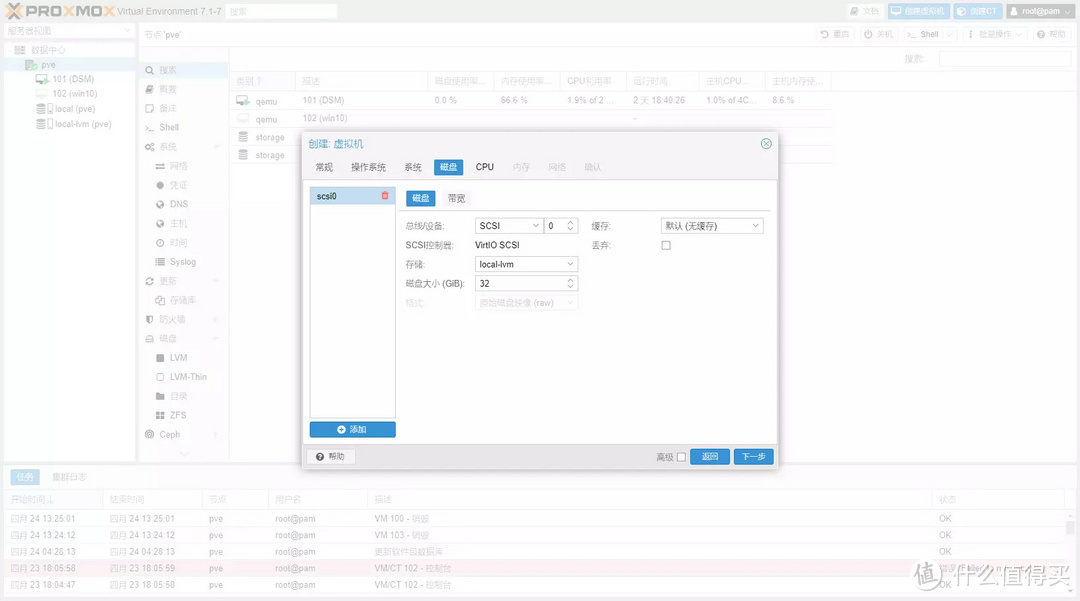Open the Bus/Device SCSI dropdown
Screen dimensions: 1080x601
pyautogui.click(x=508, y=226)
